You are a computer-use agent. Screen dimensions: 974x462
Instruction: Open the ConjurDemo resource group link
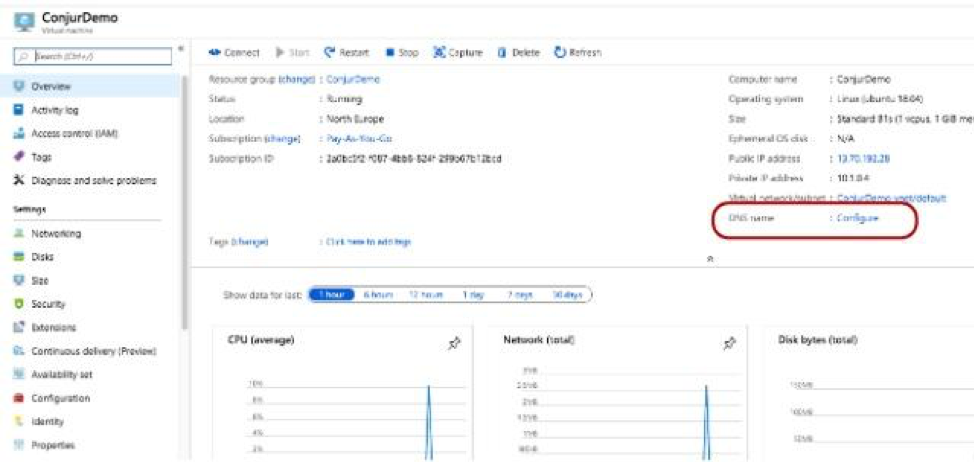coord(353,79)
